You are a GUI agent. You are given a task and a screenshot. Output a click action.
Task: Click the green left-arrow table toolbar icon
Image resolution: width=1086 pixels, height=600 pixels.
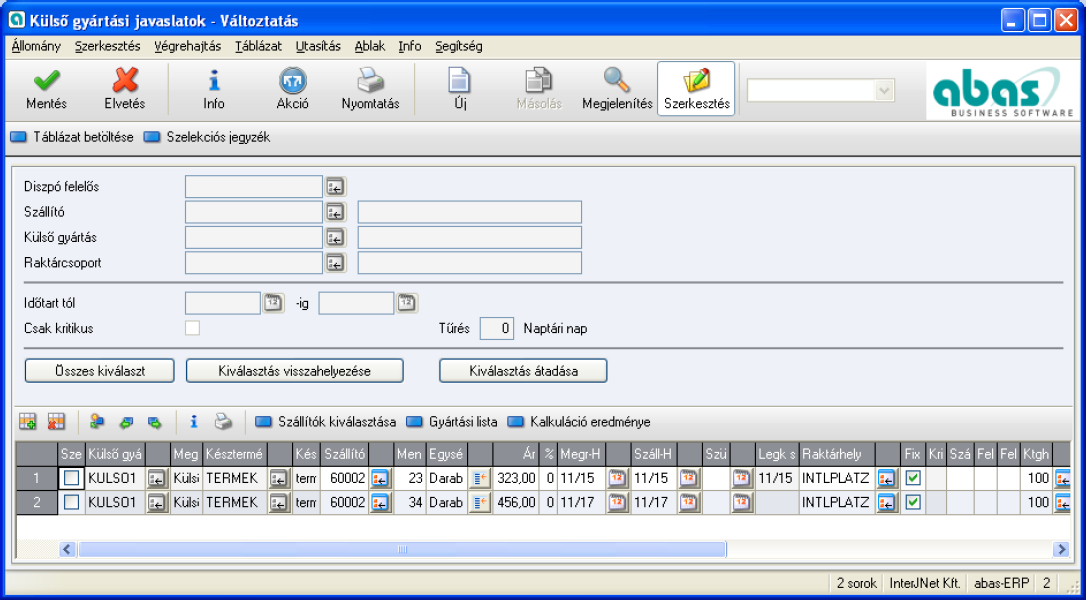tap(126, 421)
